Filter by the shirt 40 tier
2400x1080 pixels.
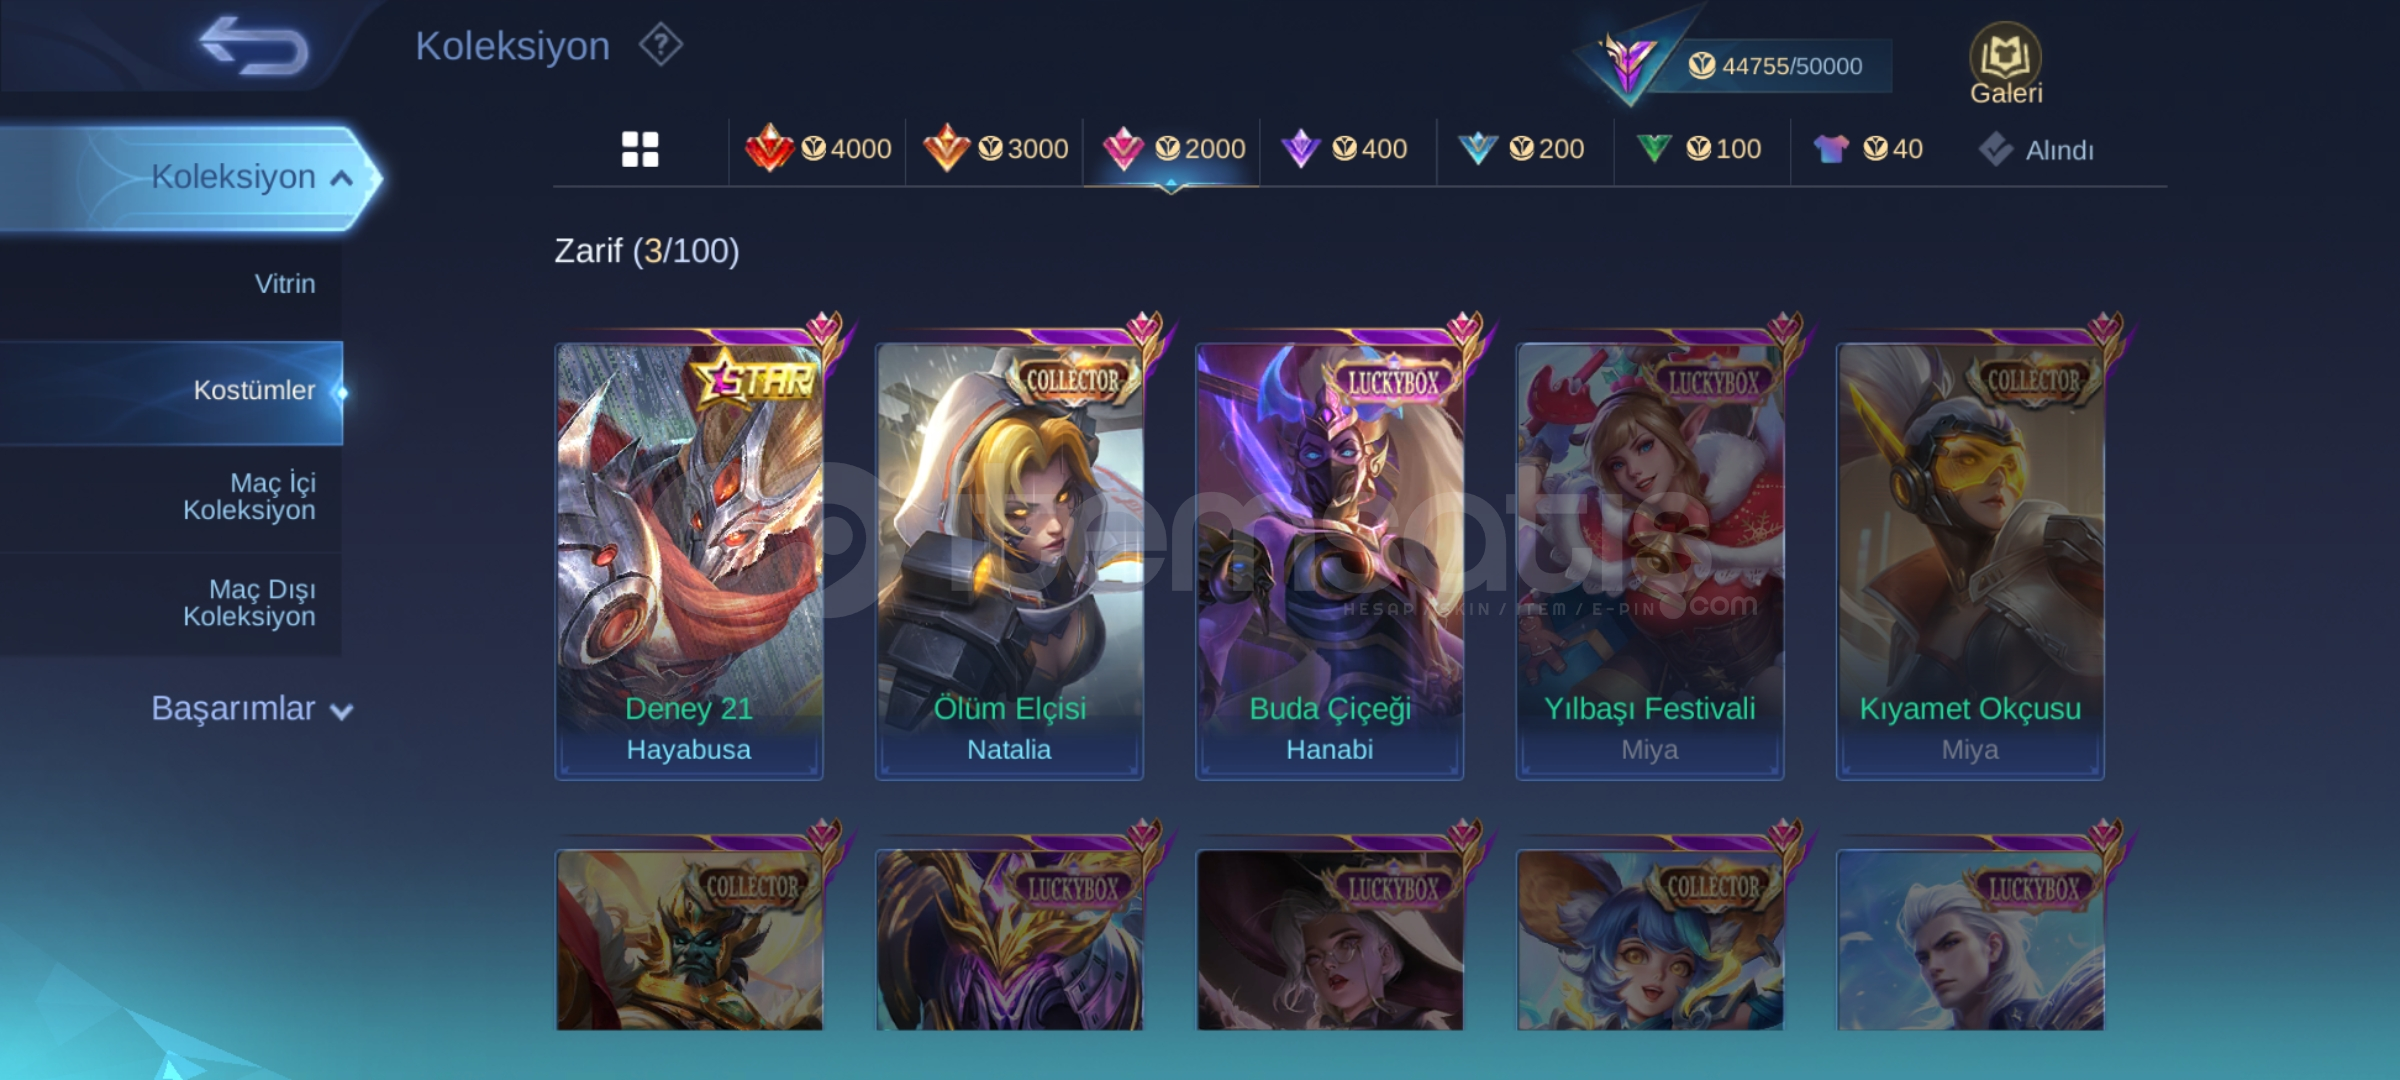[x=1868, y=149]
